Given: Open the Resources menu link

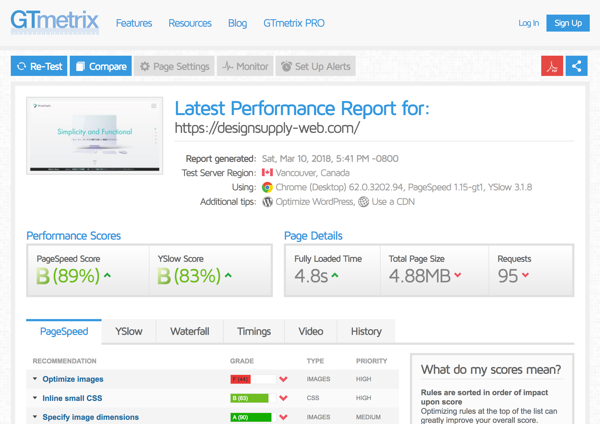Looking at the screenshot, I should [190, 23].
